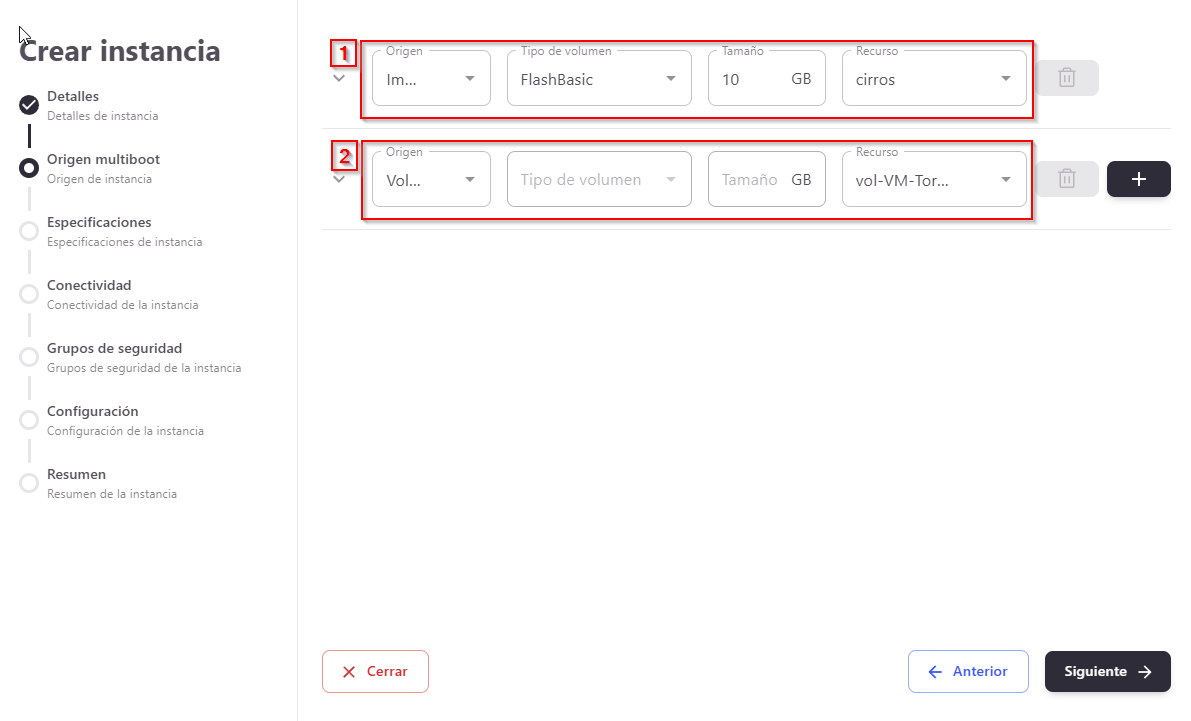1191x721 pixels.
Task: Click the trash icon for the second volume row
Action: 1067,179
